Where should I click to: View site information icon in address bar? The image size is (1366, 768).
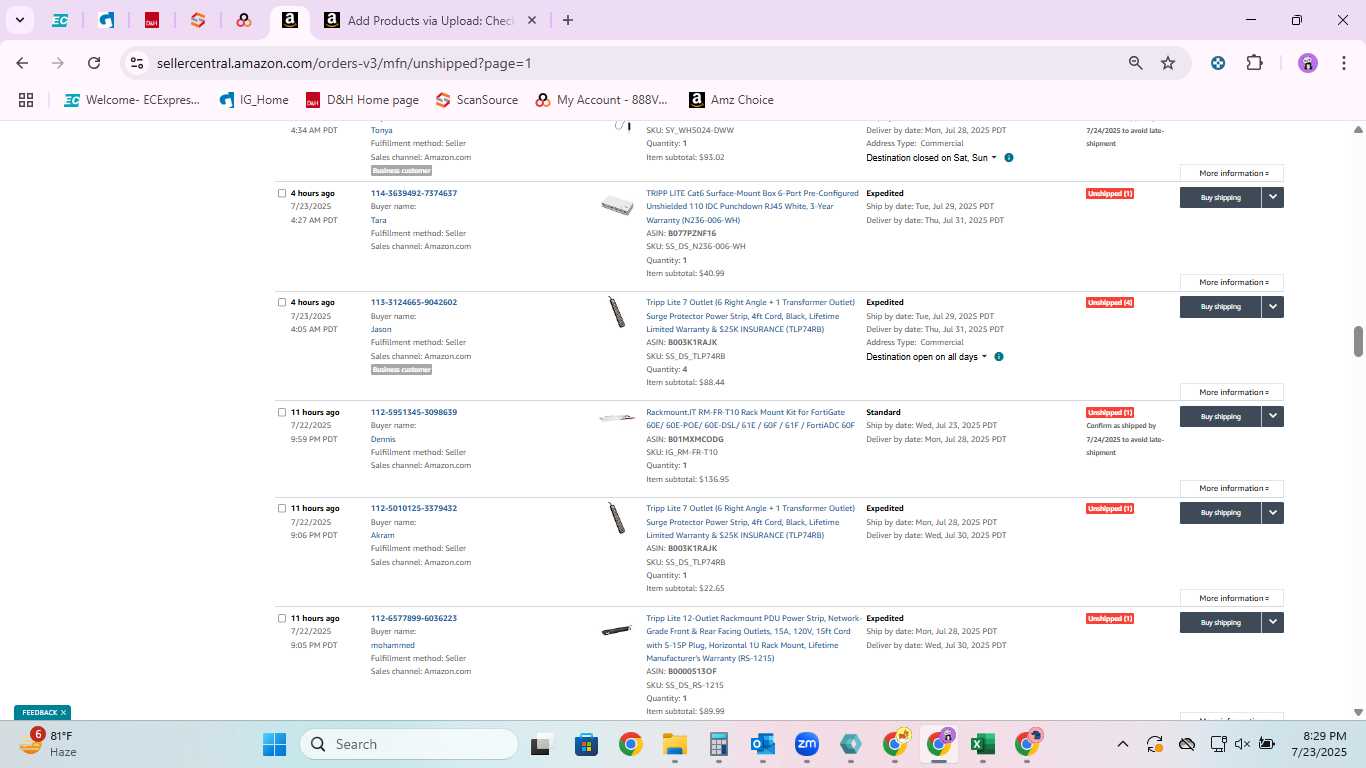(138, 63)
